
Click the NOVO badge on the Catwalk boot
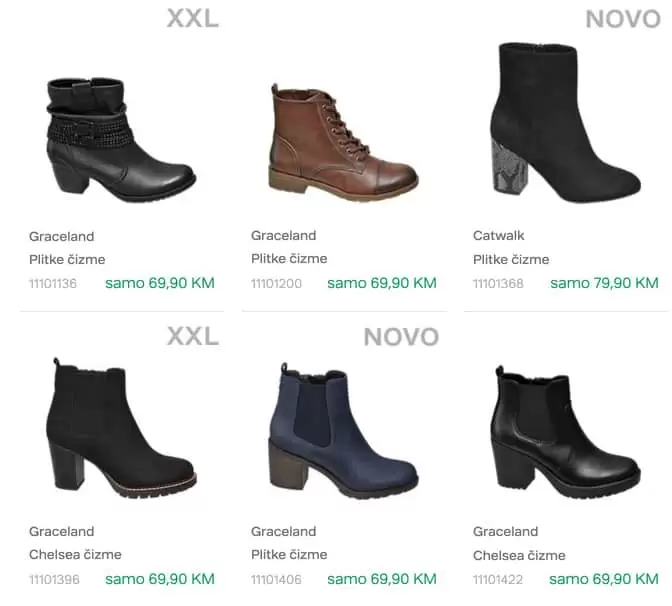point(623,19)
